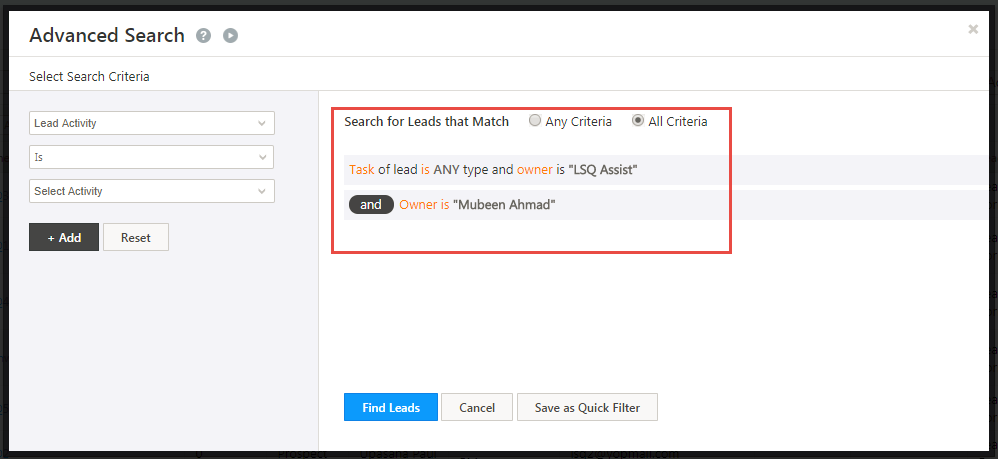Expand the Lead Activity dropdown
The width and height of the screenshot is (998, 459).
point(152,123)
